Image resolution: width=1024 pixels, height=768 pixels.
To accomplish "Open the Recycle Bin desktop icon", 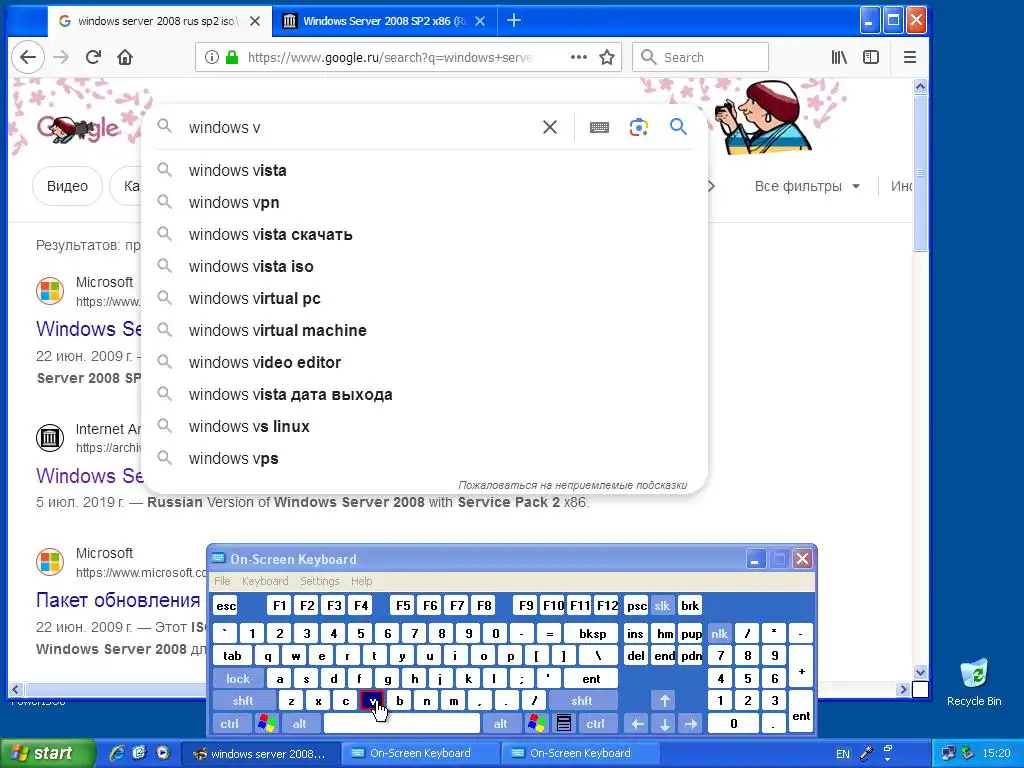I will (x=974, y=682).
